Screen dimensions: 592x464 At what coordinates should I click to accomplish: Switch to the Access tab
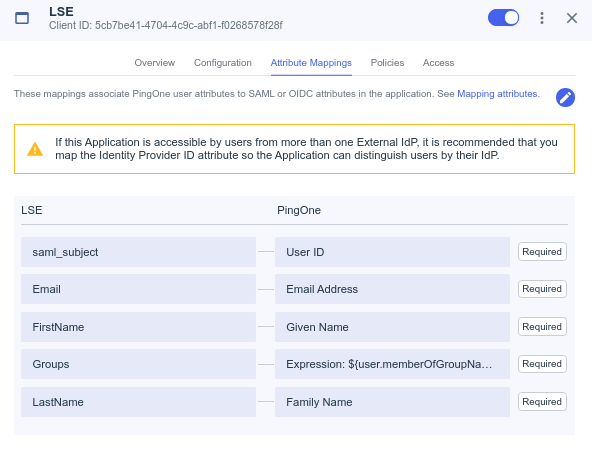click(438, 63)
